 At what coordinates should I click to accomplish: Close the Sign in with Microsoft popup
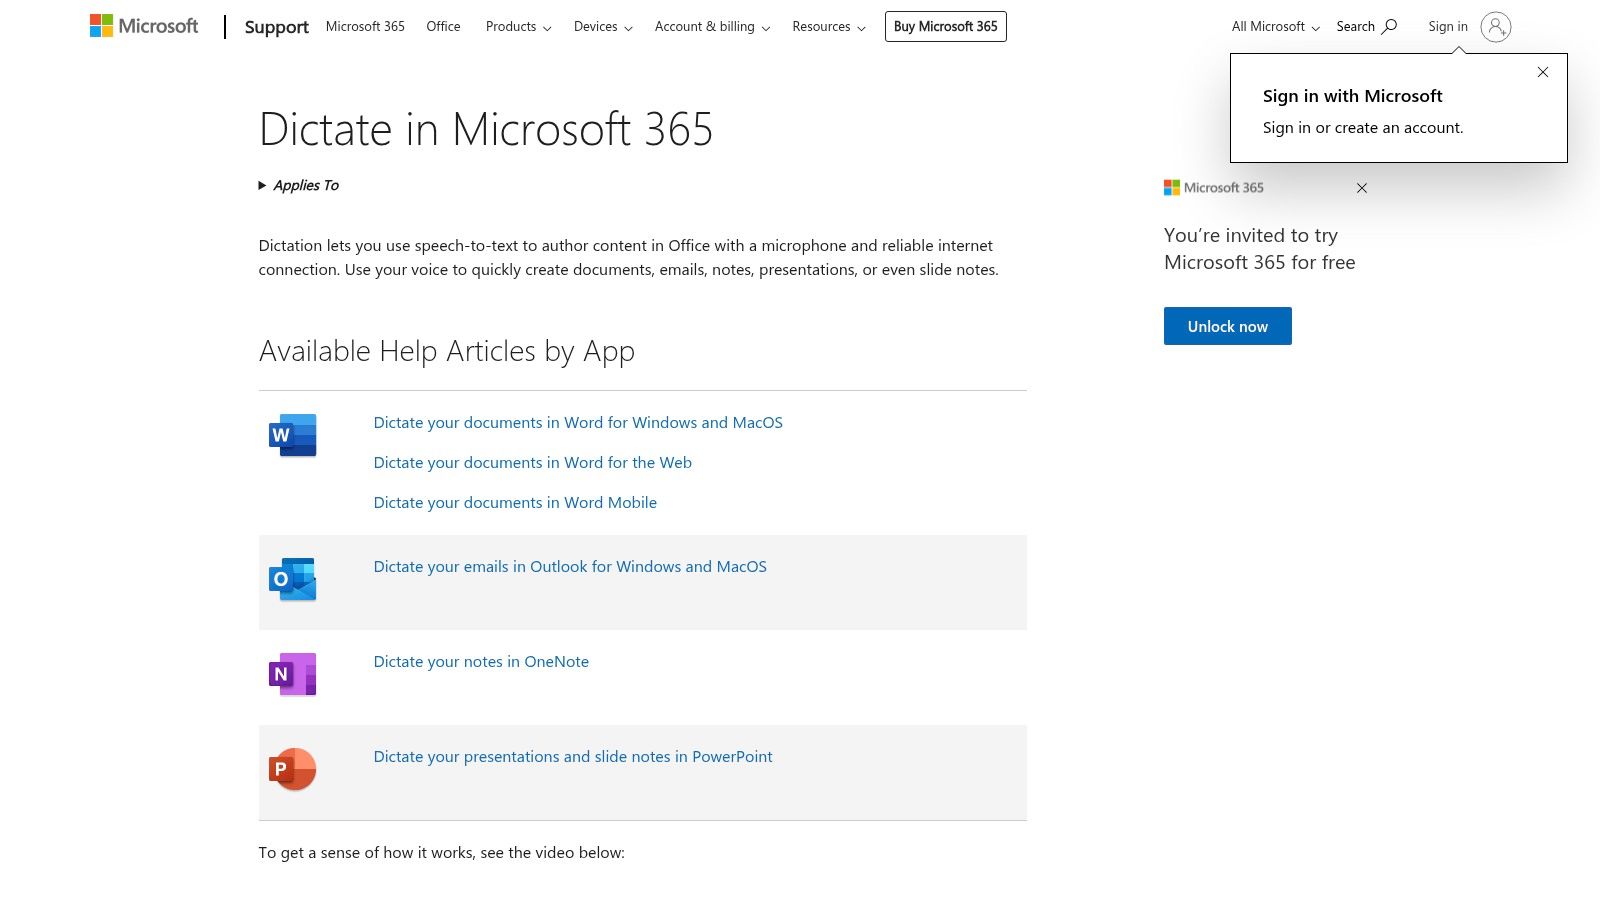click(x=1543, y=72)
